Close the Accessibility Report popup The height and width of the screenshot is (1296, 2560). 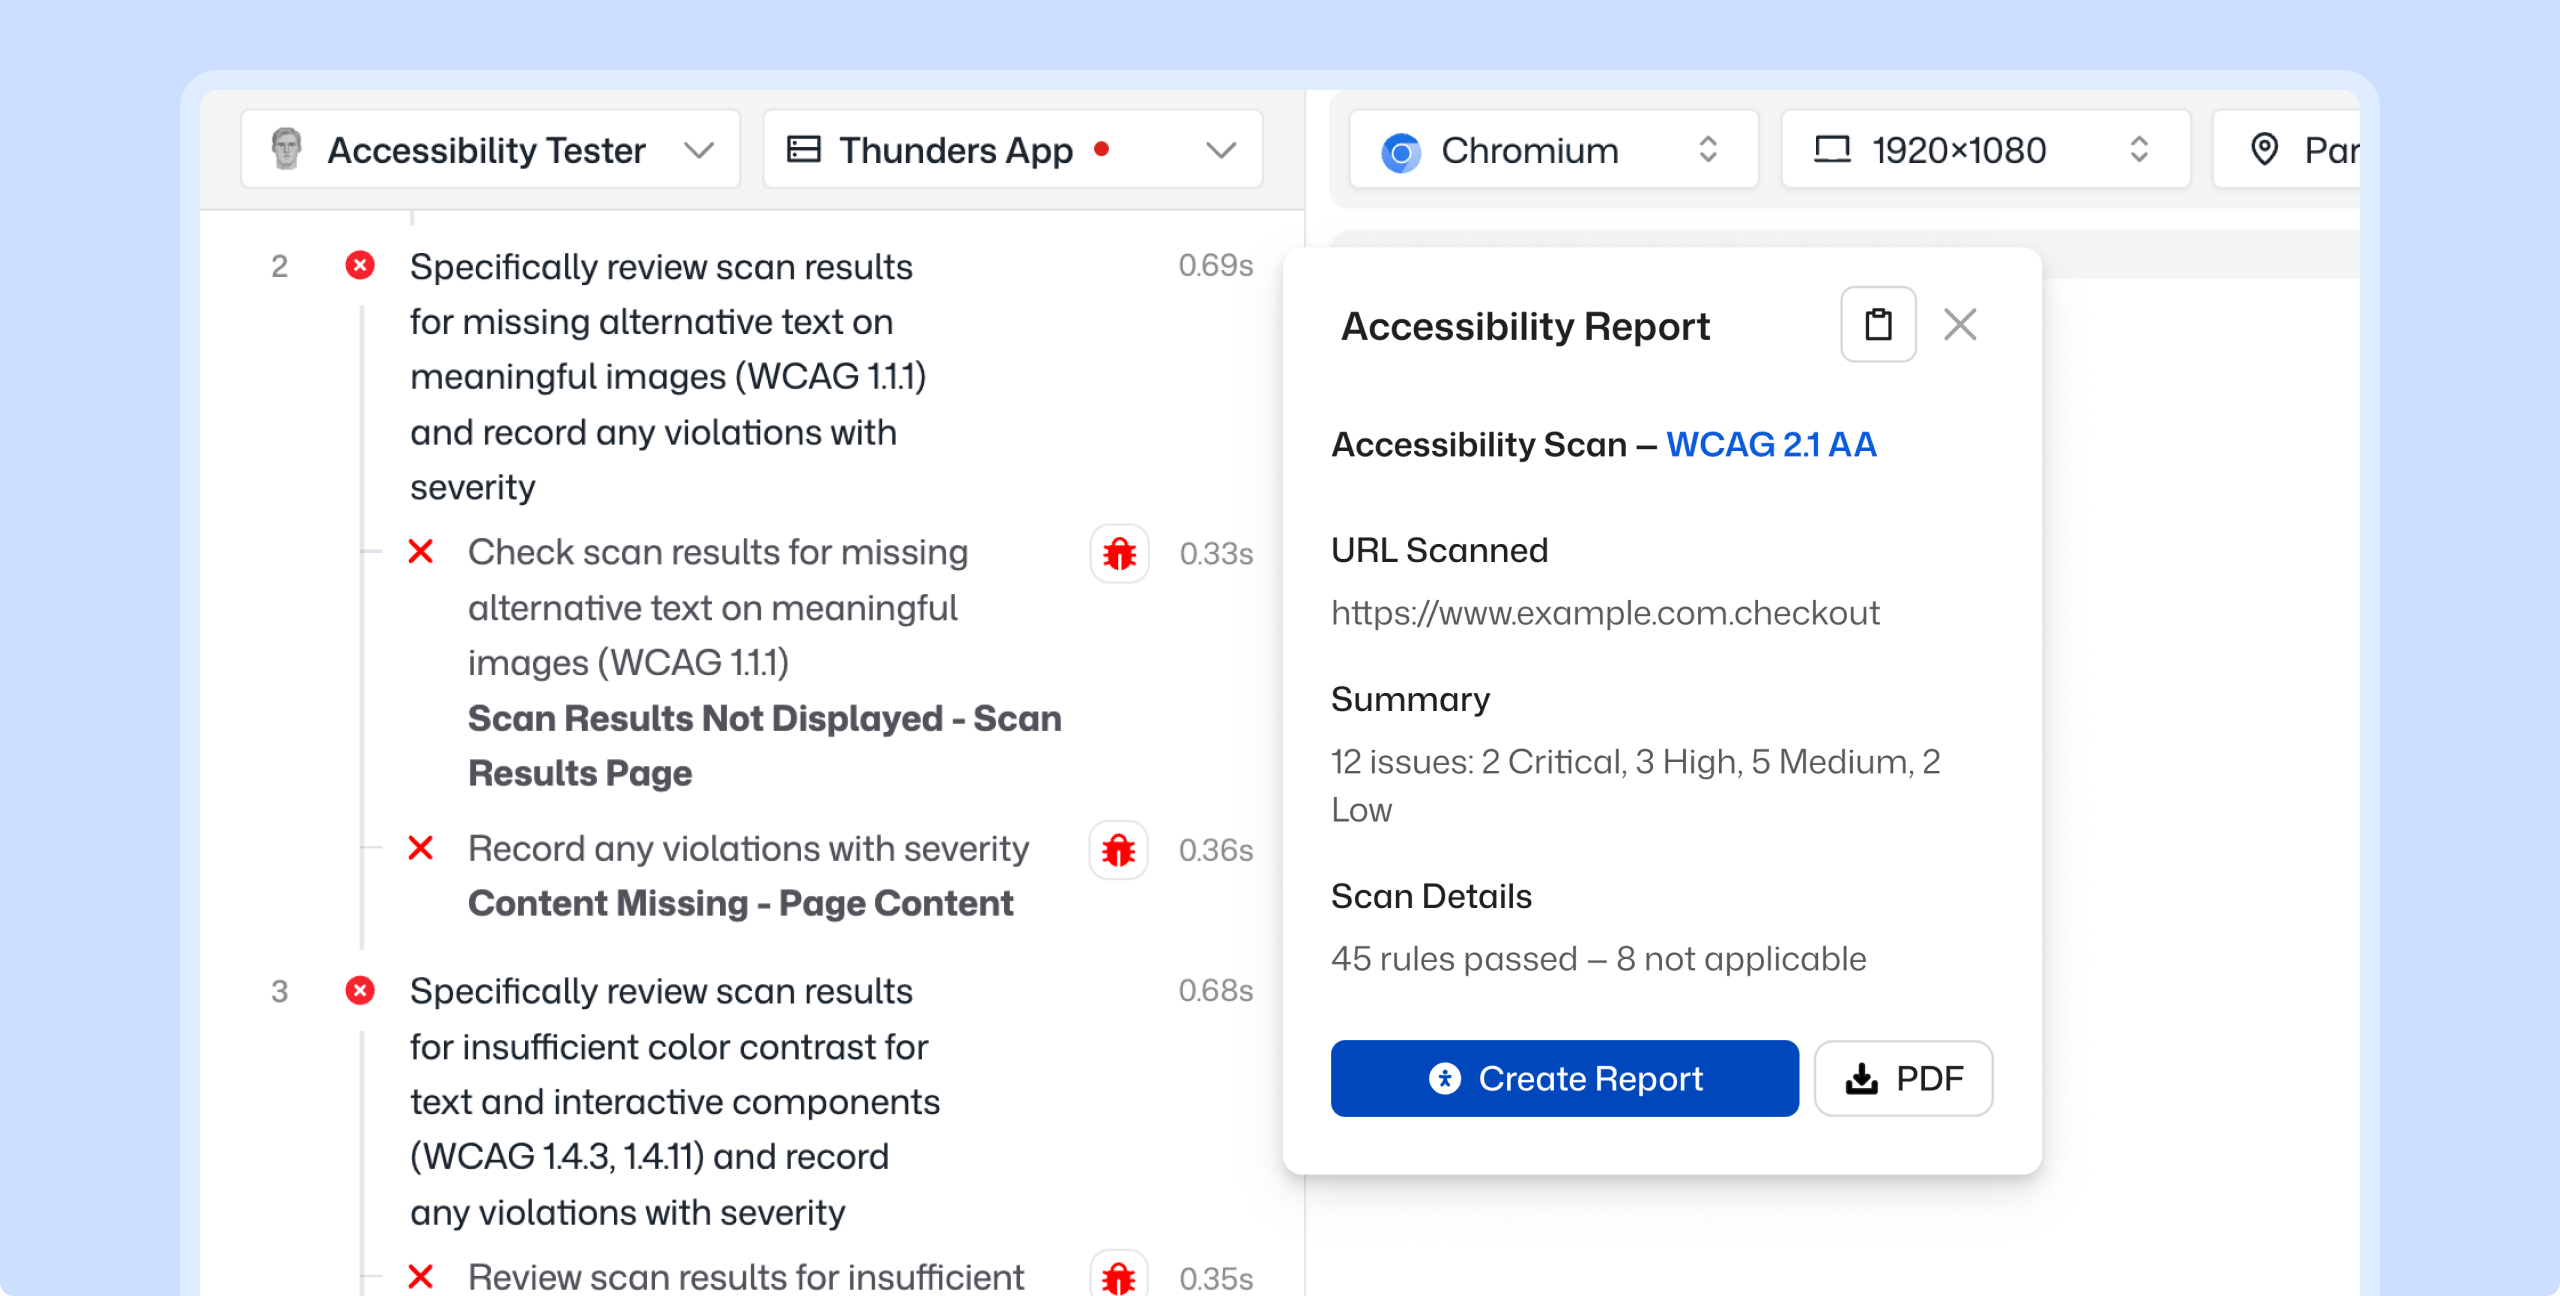point(1959,325)
